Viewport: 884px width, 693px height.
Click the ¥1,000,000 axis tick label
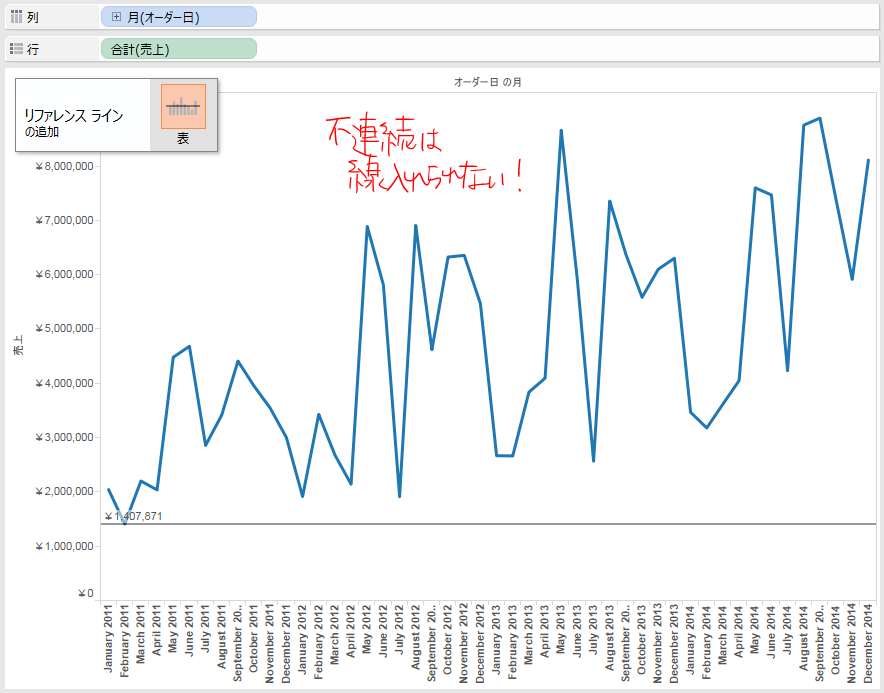64,546
